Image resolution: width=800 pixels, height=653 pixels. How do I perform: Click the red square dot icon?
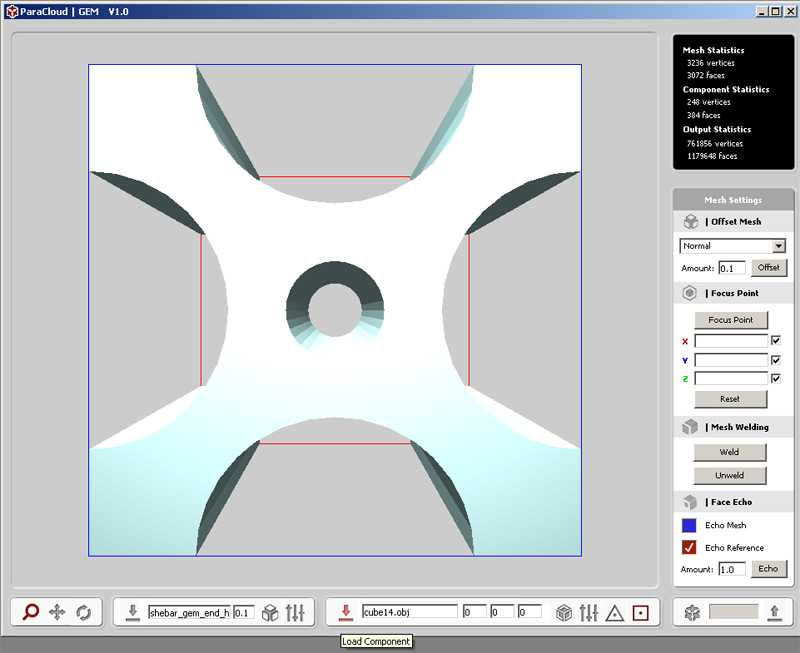click(641, 612)
